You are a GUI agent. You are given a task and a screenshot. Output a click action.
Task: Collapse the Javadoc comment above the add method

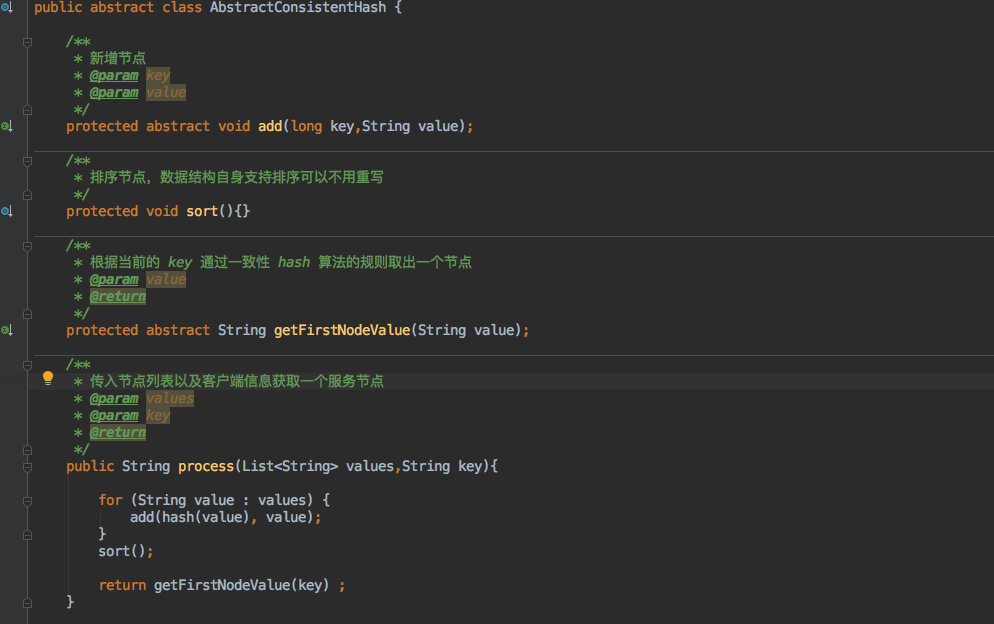[27, 42]
